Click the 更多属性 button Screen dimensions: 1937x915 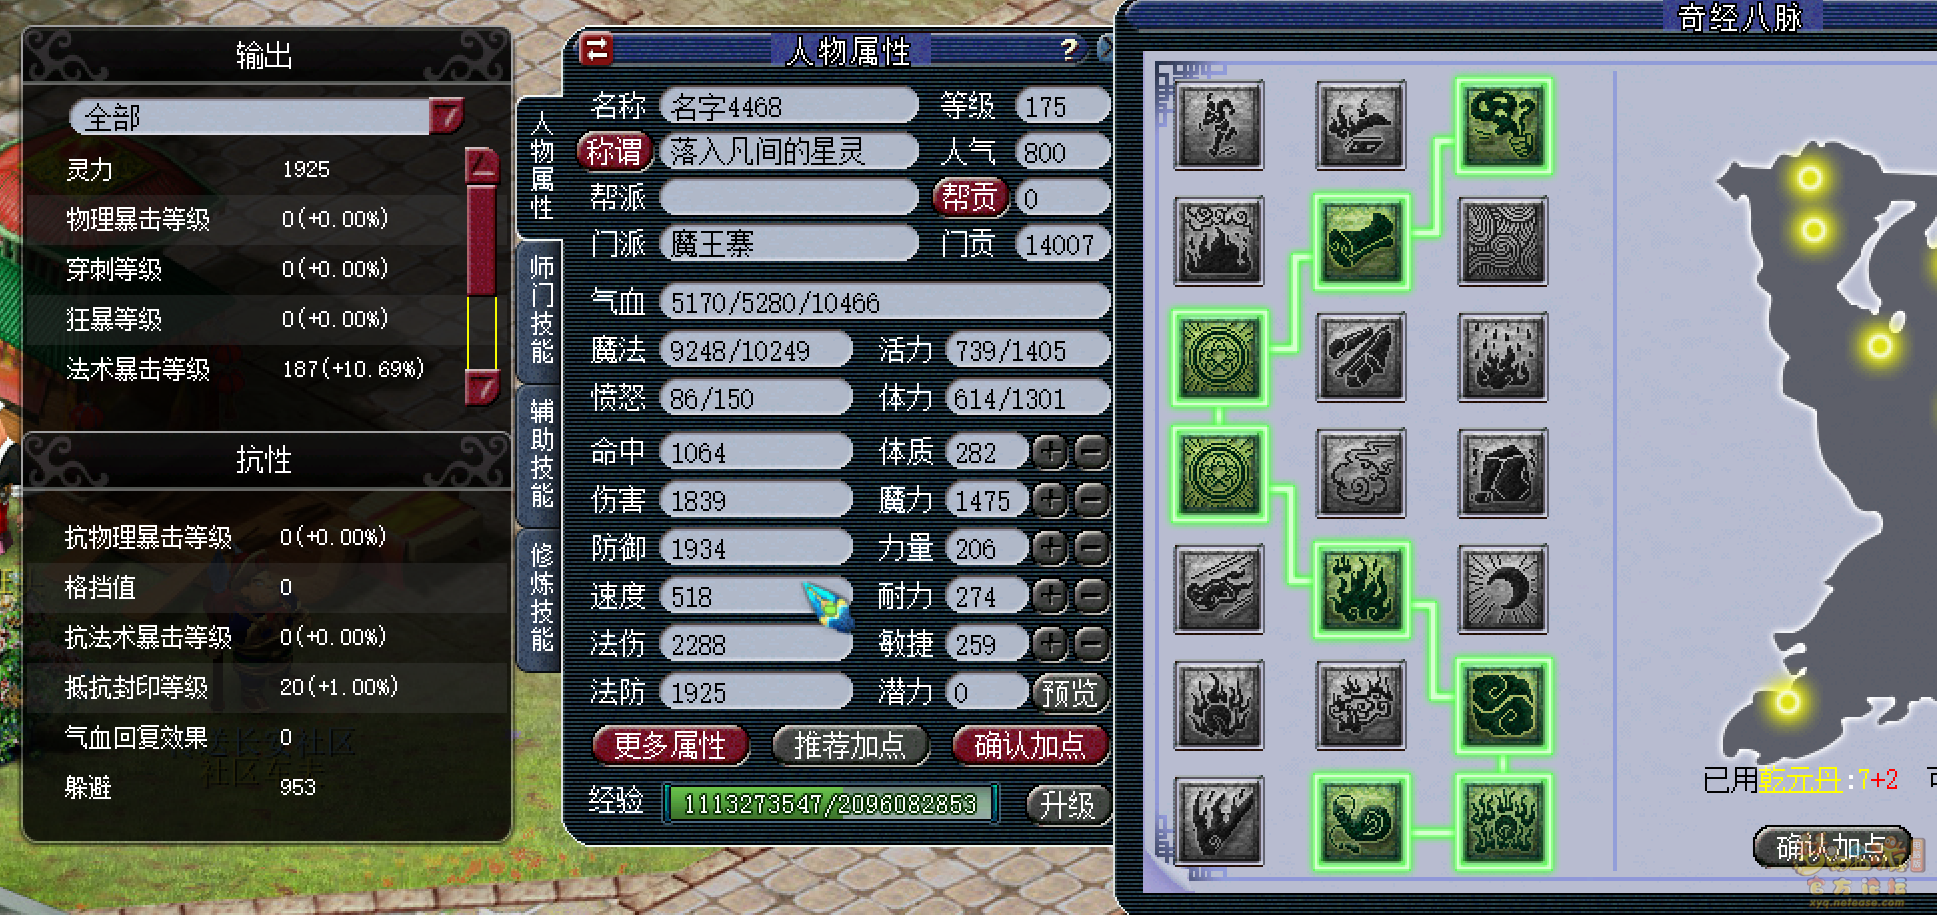pyautogui.click(x=670, y=745)
